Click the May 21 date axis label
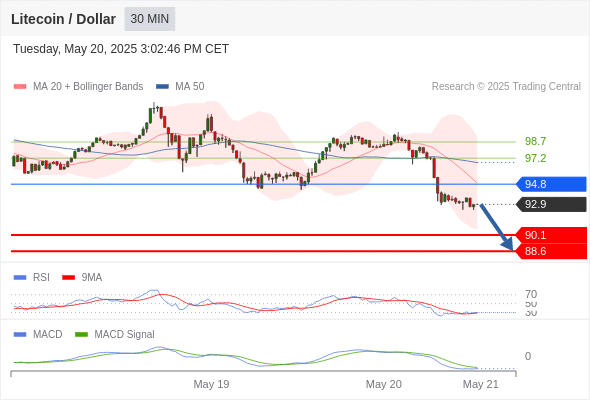The width and height of the screenshot is (590, 400). tap(481, 384)
